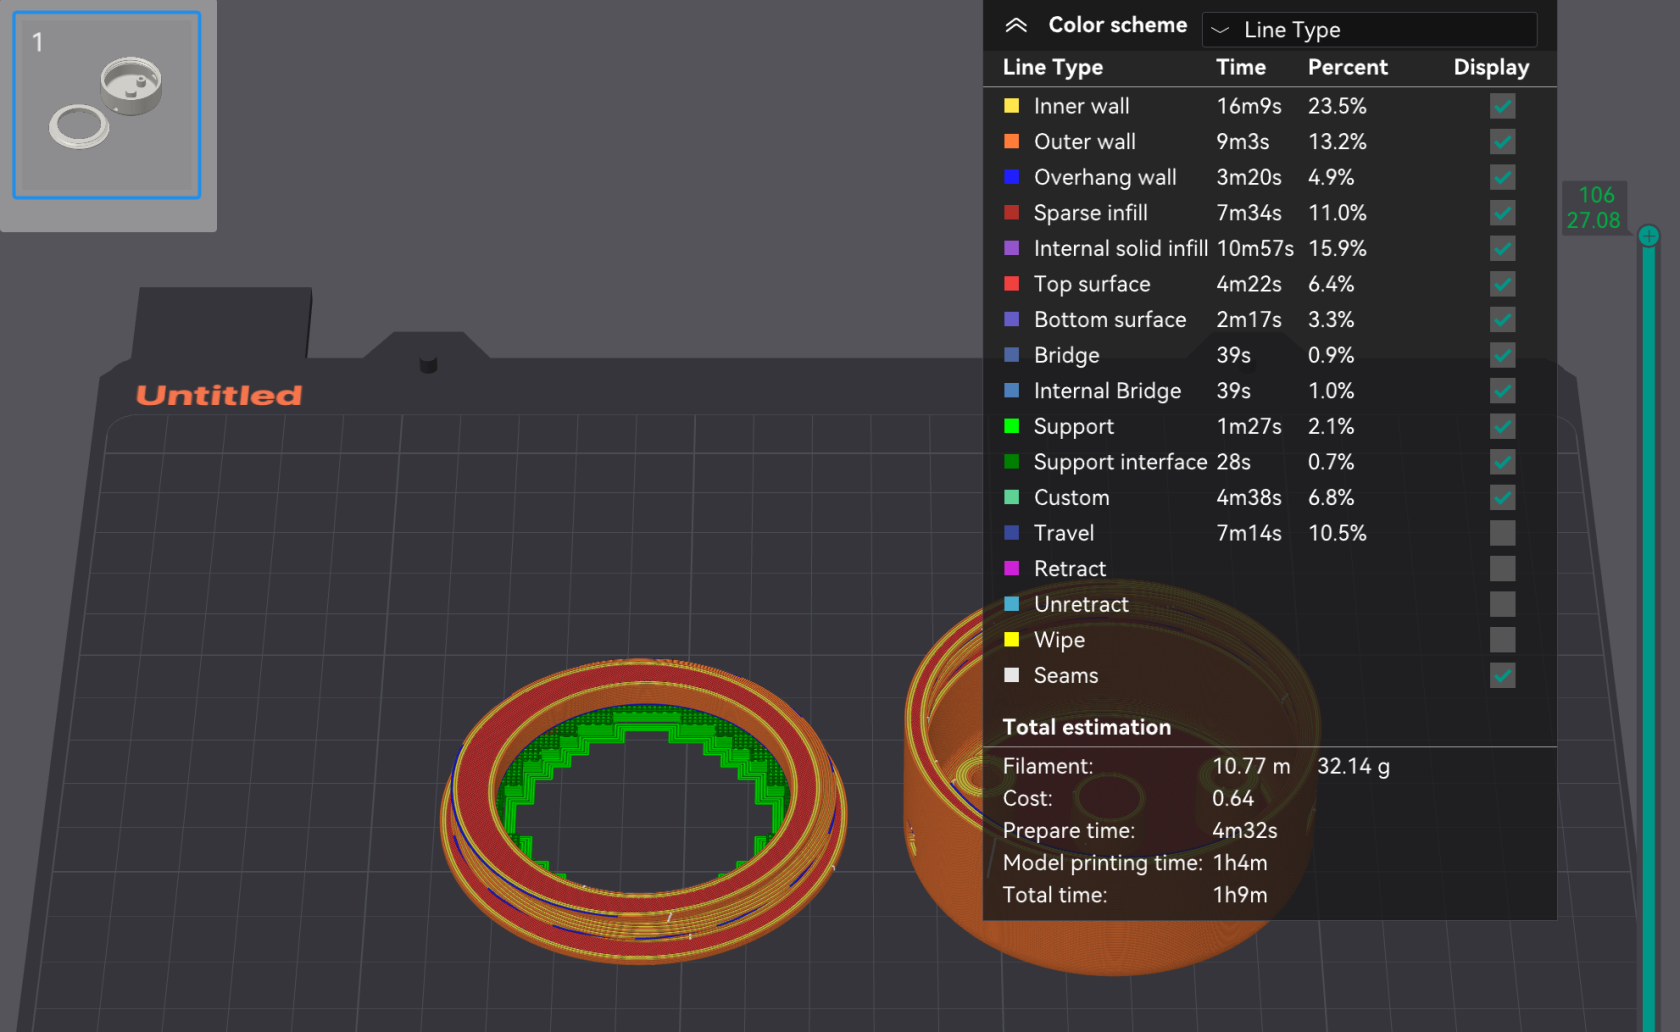The height and width of the screenshot is (1032, 1680).
Task: Click the layer slider top handle
Action: (1649, 236)
